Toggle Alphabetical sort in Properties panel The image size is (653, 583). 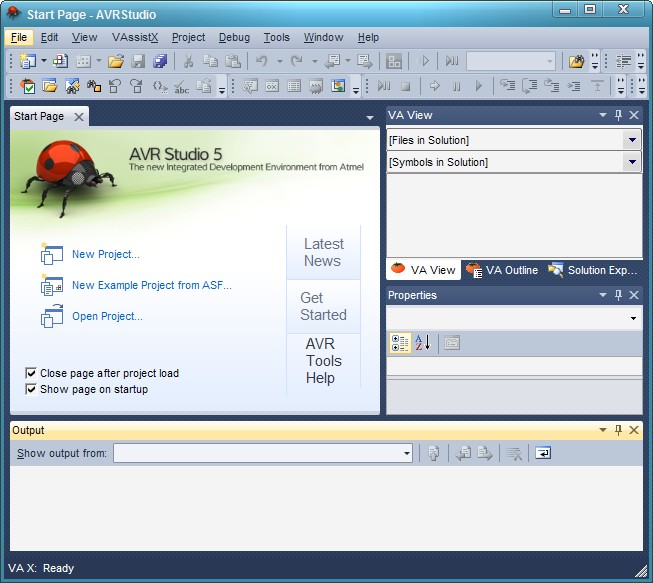tap(423, 343)
